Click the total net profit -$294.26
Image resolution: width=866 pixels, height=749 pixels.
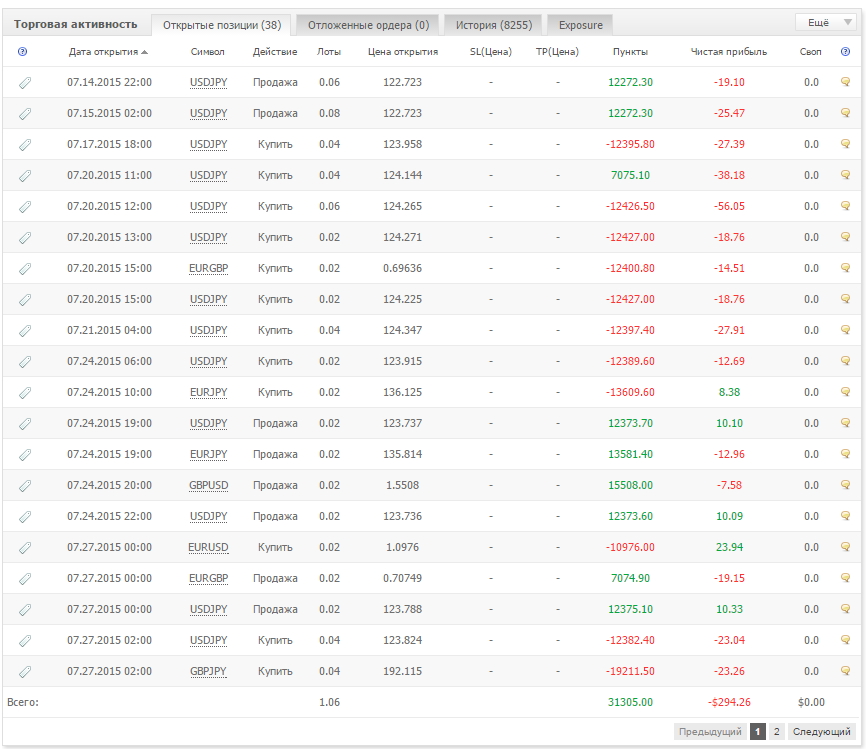[x=729, y=703]
